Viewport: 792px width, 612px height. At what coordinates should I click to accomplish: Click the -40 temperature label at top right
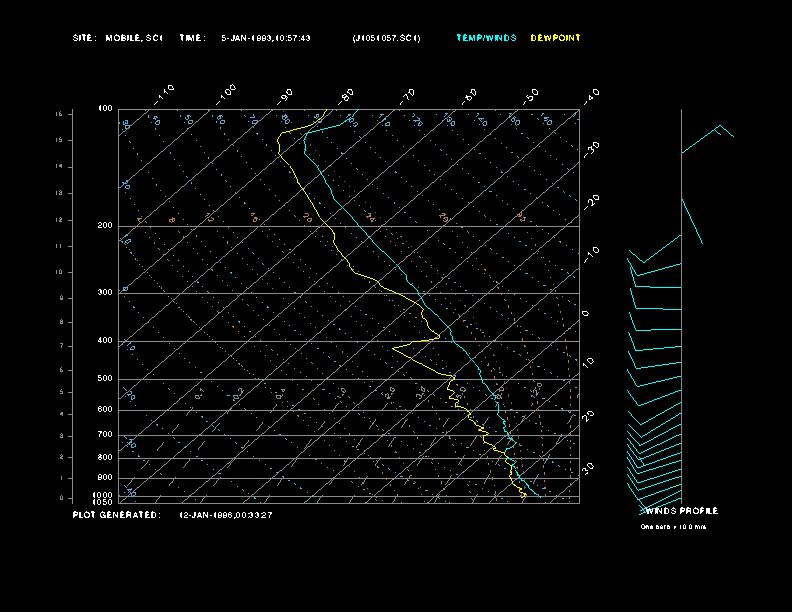click(590, 96)
